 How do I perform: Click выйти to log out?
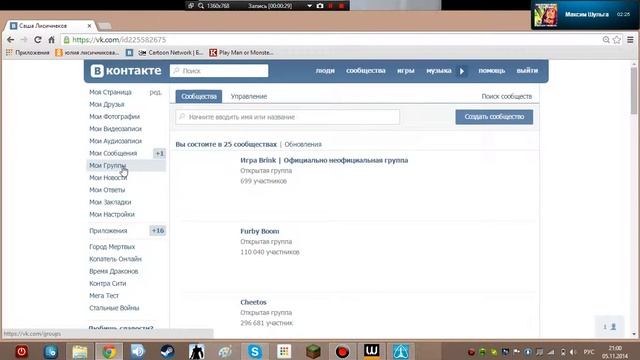point(527,71)
